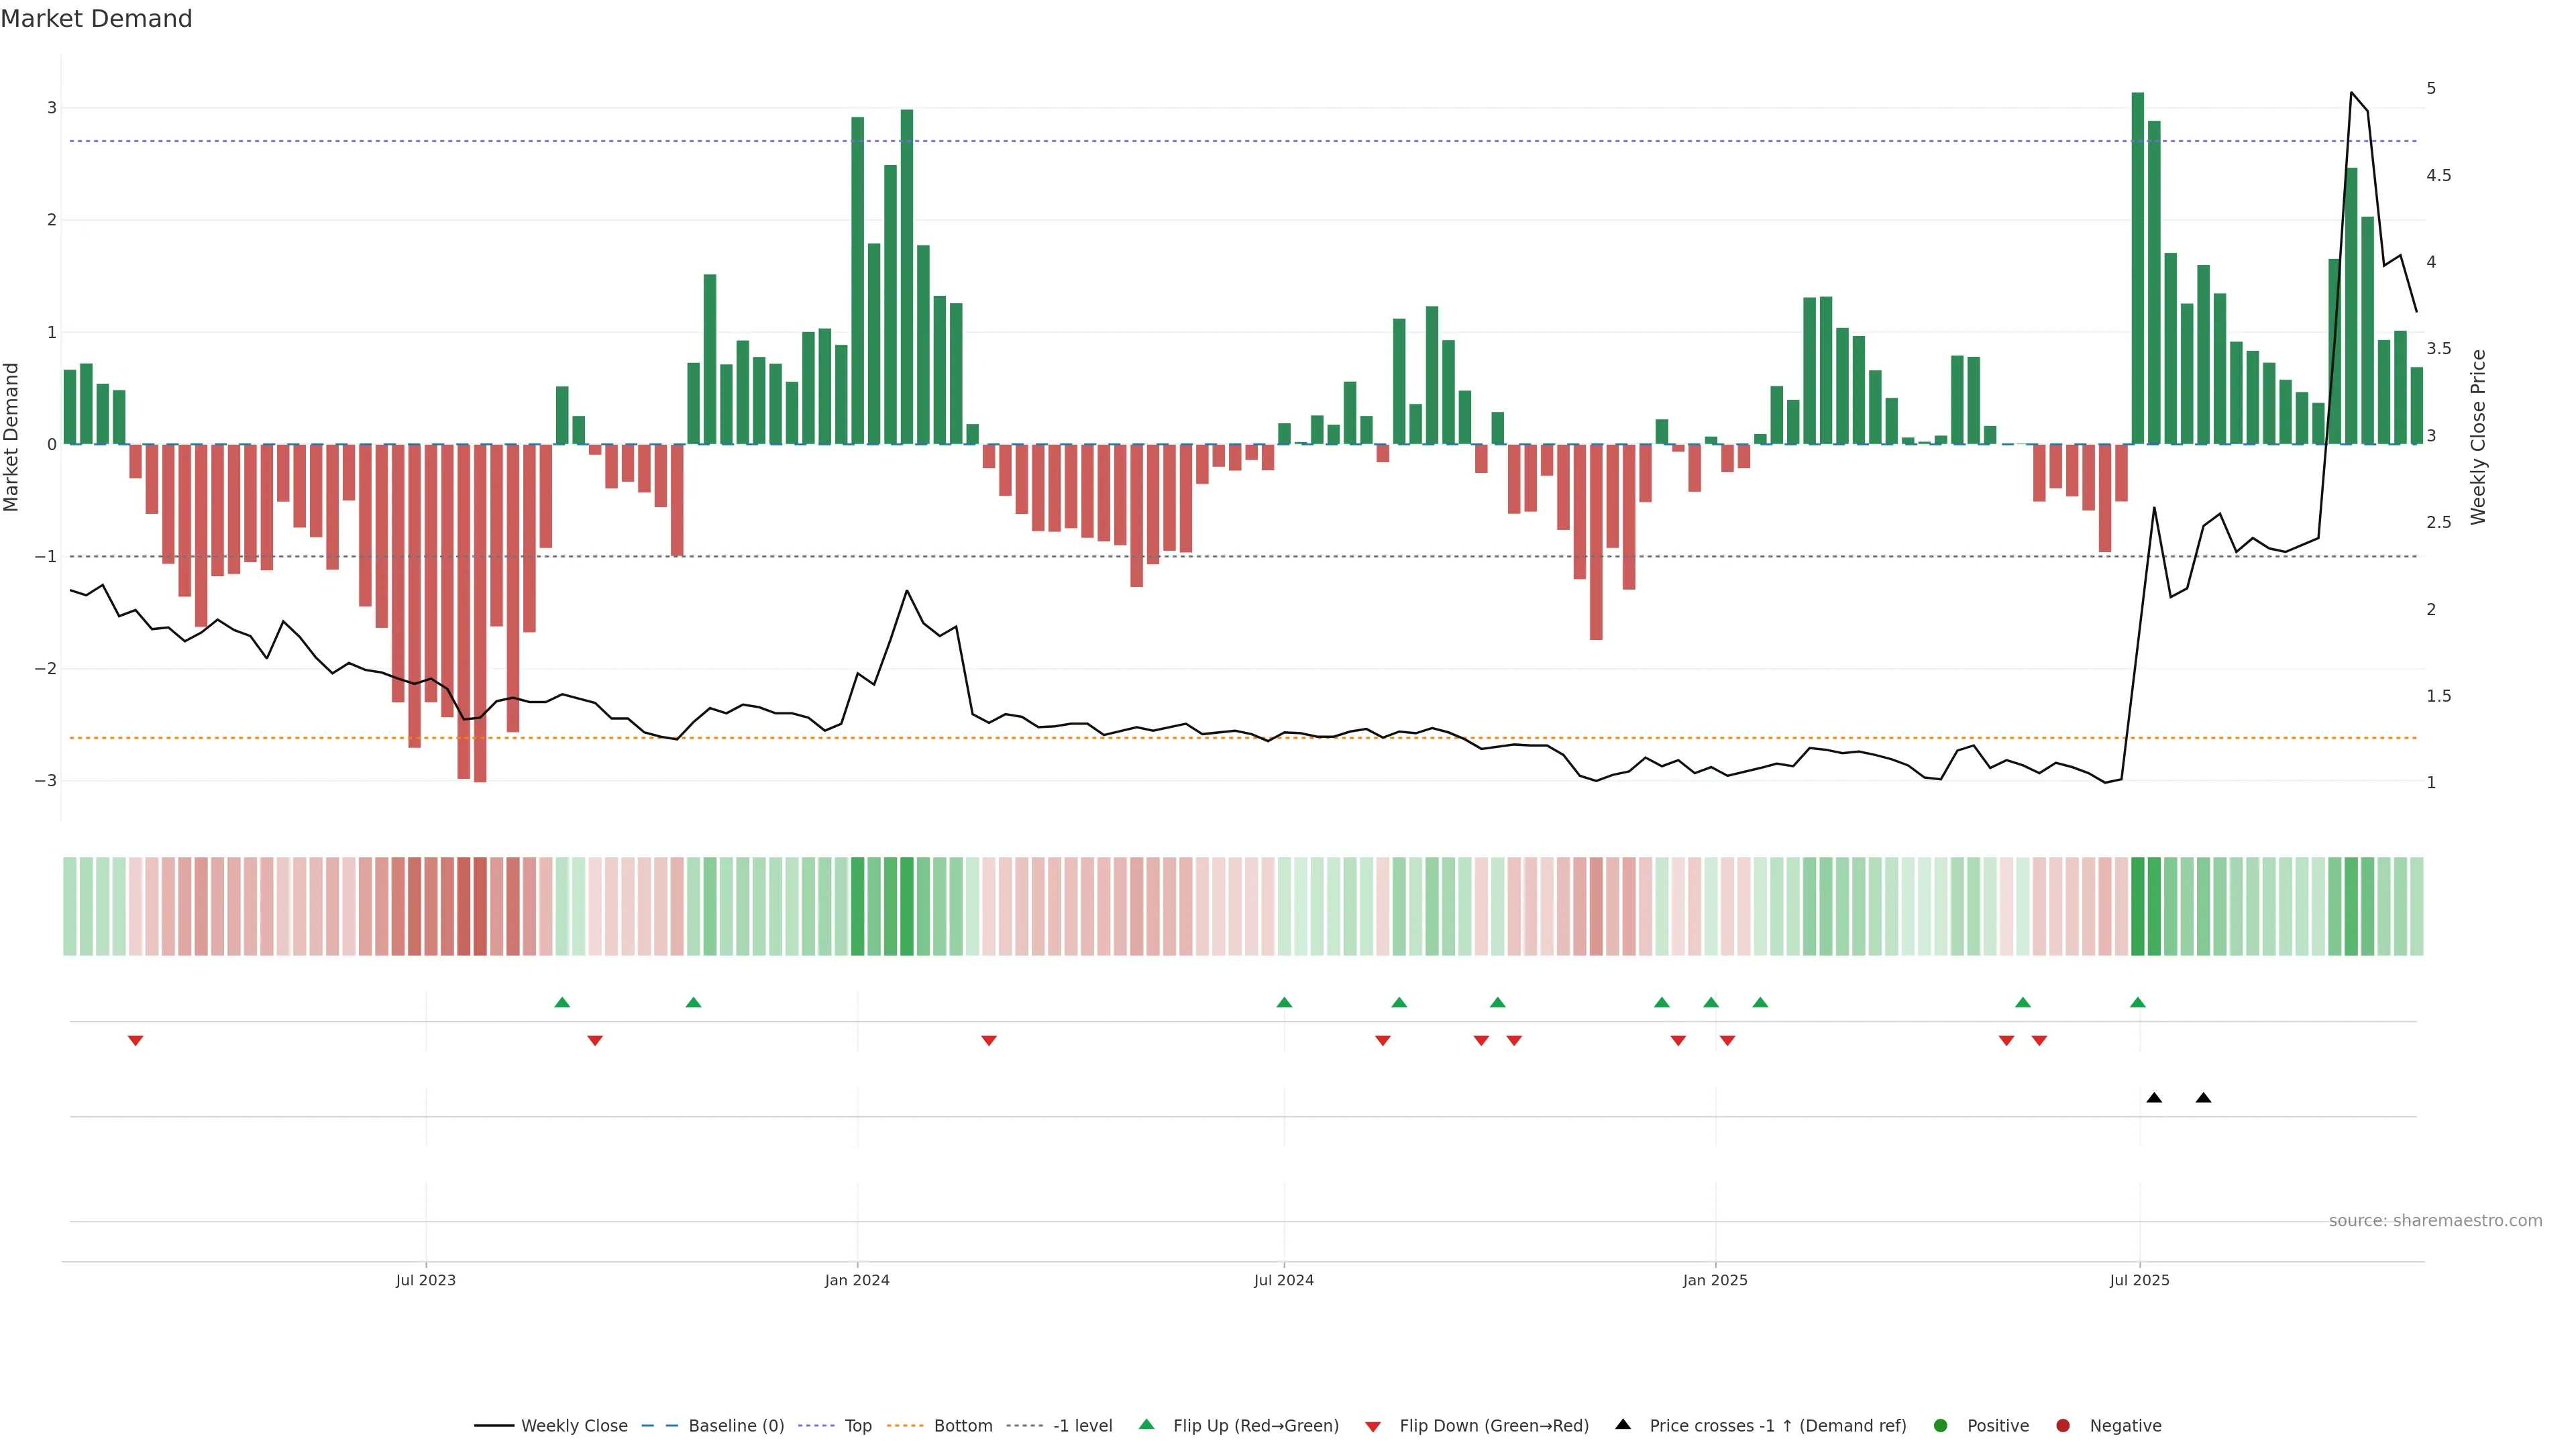
Task: Click first black price-cross marker after Jul 2025
Action: pyautogui.click(x=2154, y=1098)
